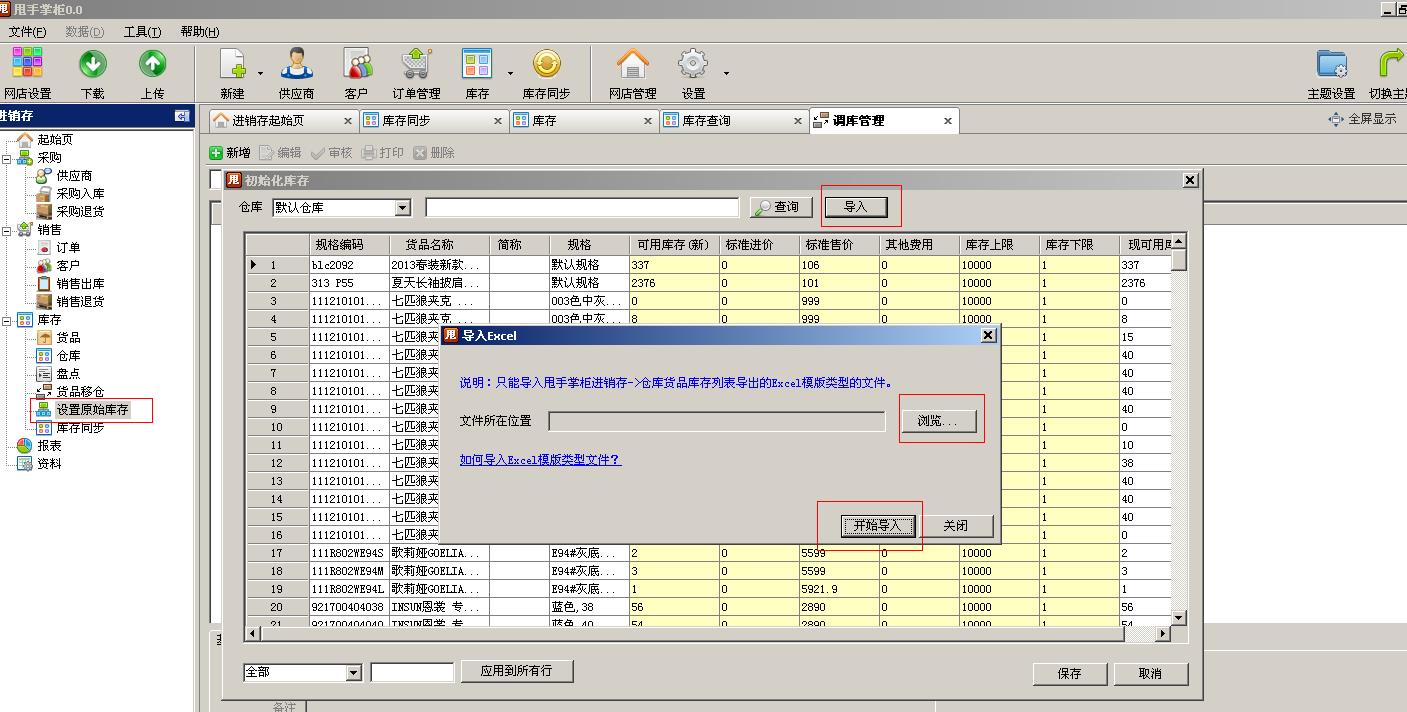Click the 开始导入 button
This screenshot has height=712, width=1407.
[877, 526]
